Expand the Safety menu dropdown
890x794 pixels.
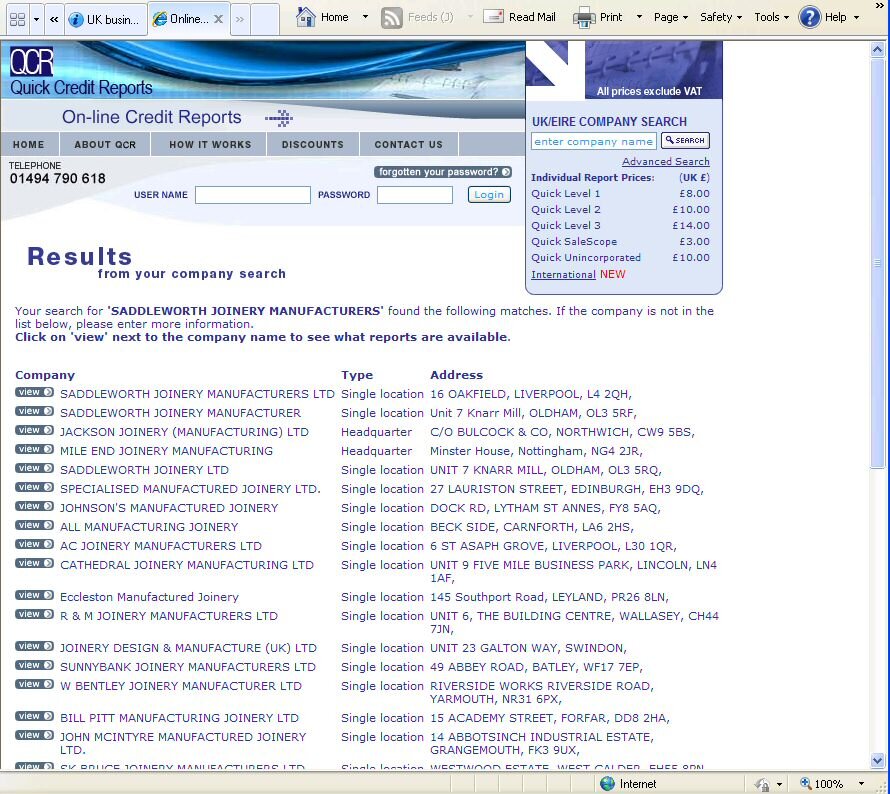tap(721, 17)
